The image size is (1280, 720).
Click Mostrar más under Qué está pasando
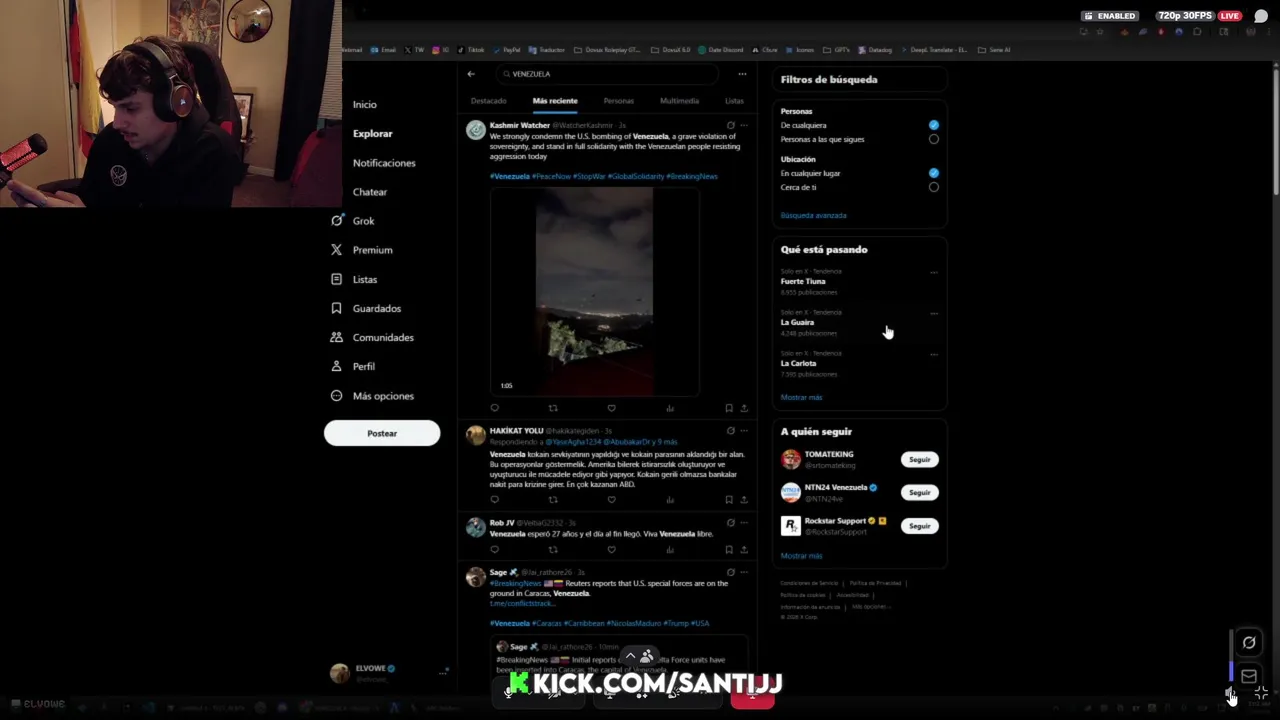[801, 397]
